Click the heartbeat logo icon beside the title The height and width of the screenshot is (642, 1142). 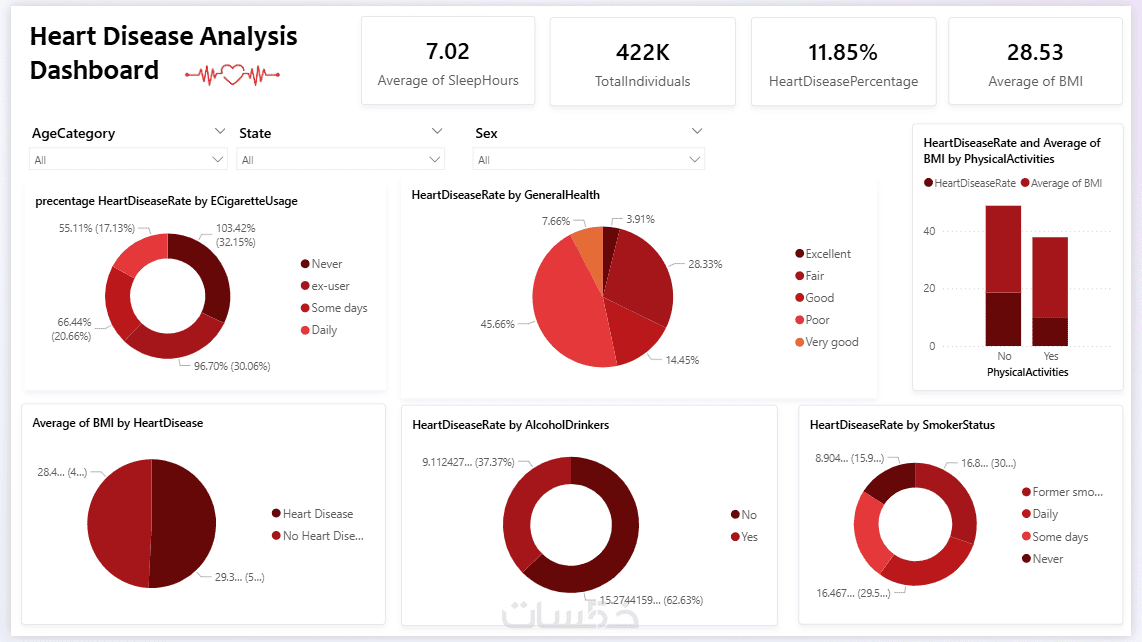[232, 74]
